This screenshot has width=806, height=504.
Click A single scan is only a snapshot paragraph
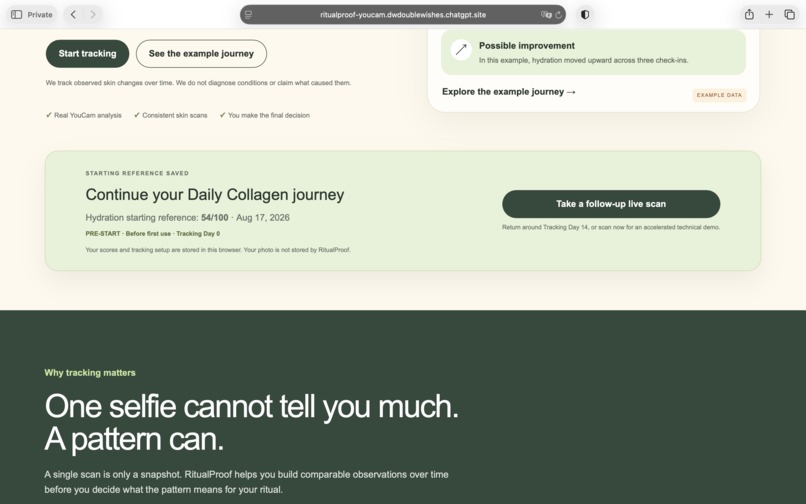tap(246, 482)
